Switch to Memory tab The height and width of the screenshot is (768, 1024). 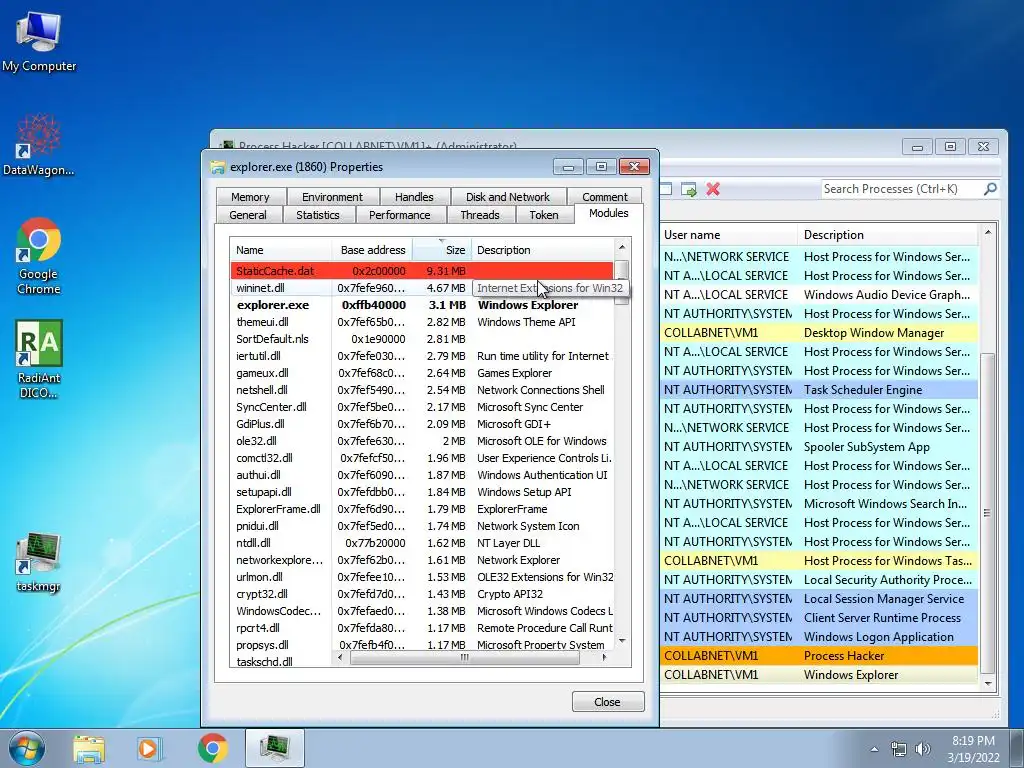(250, 197)
